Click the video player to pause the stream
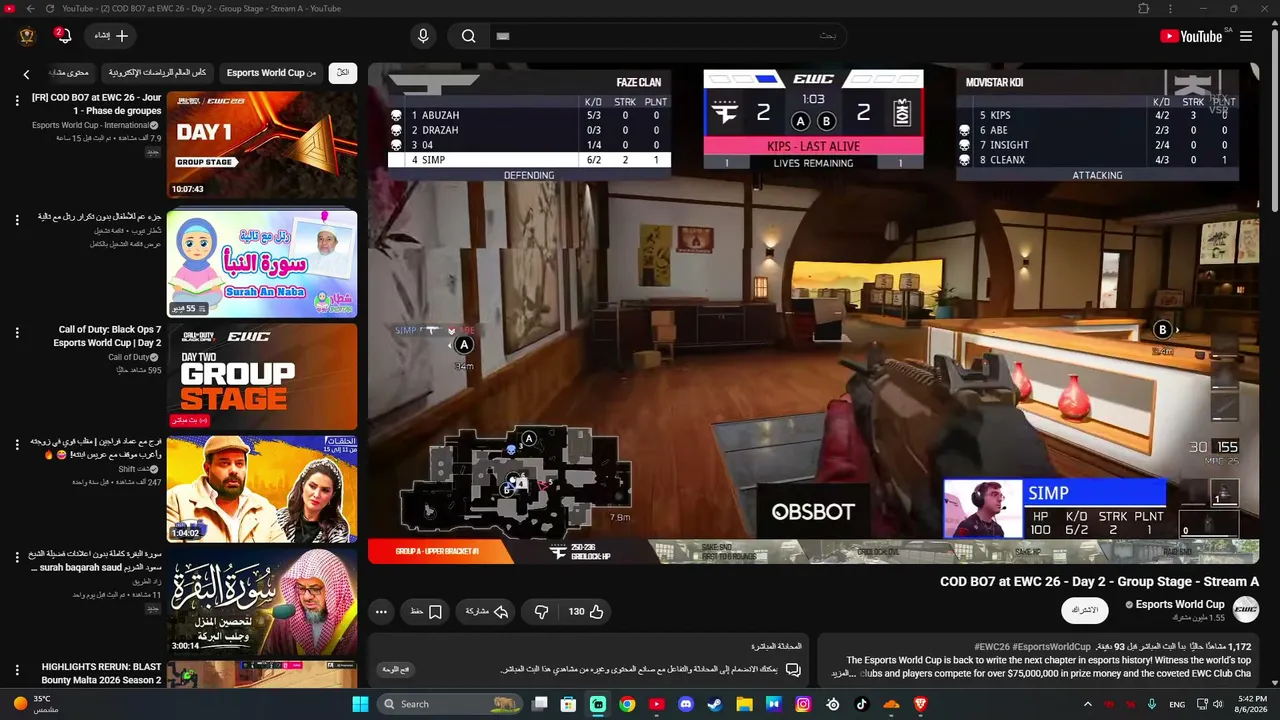The width and height of the screenshot is (1280, 720). point(813,313)
